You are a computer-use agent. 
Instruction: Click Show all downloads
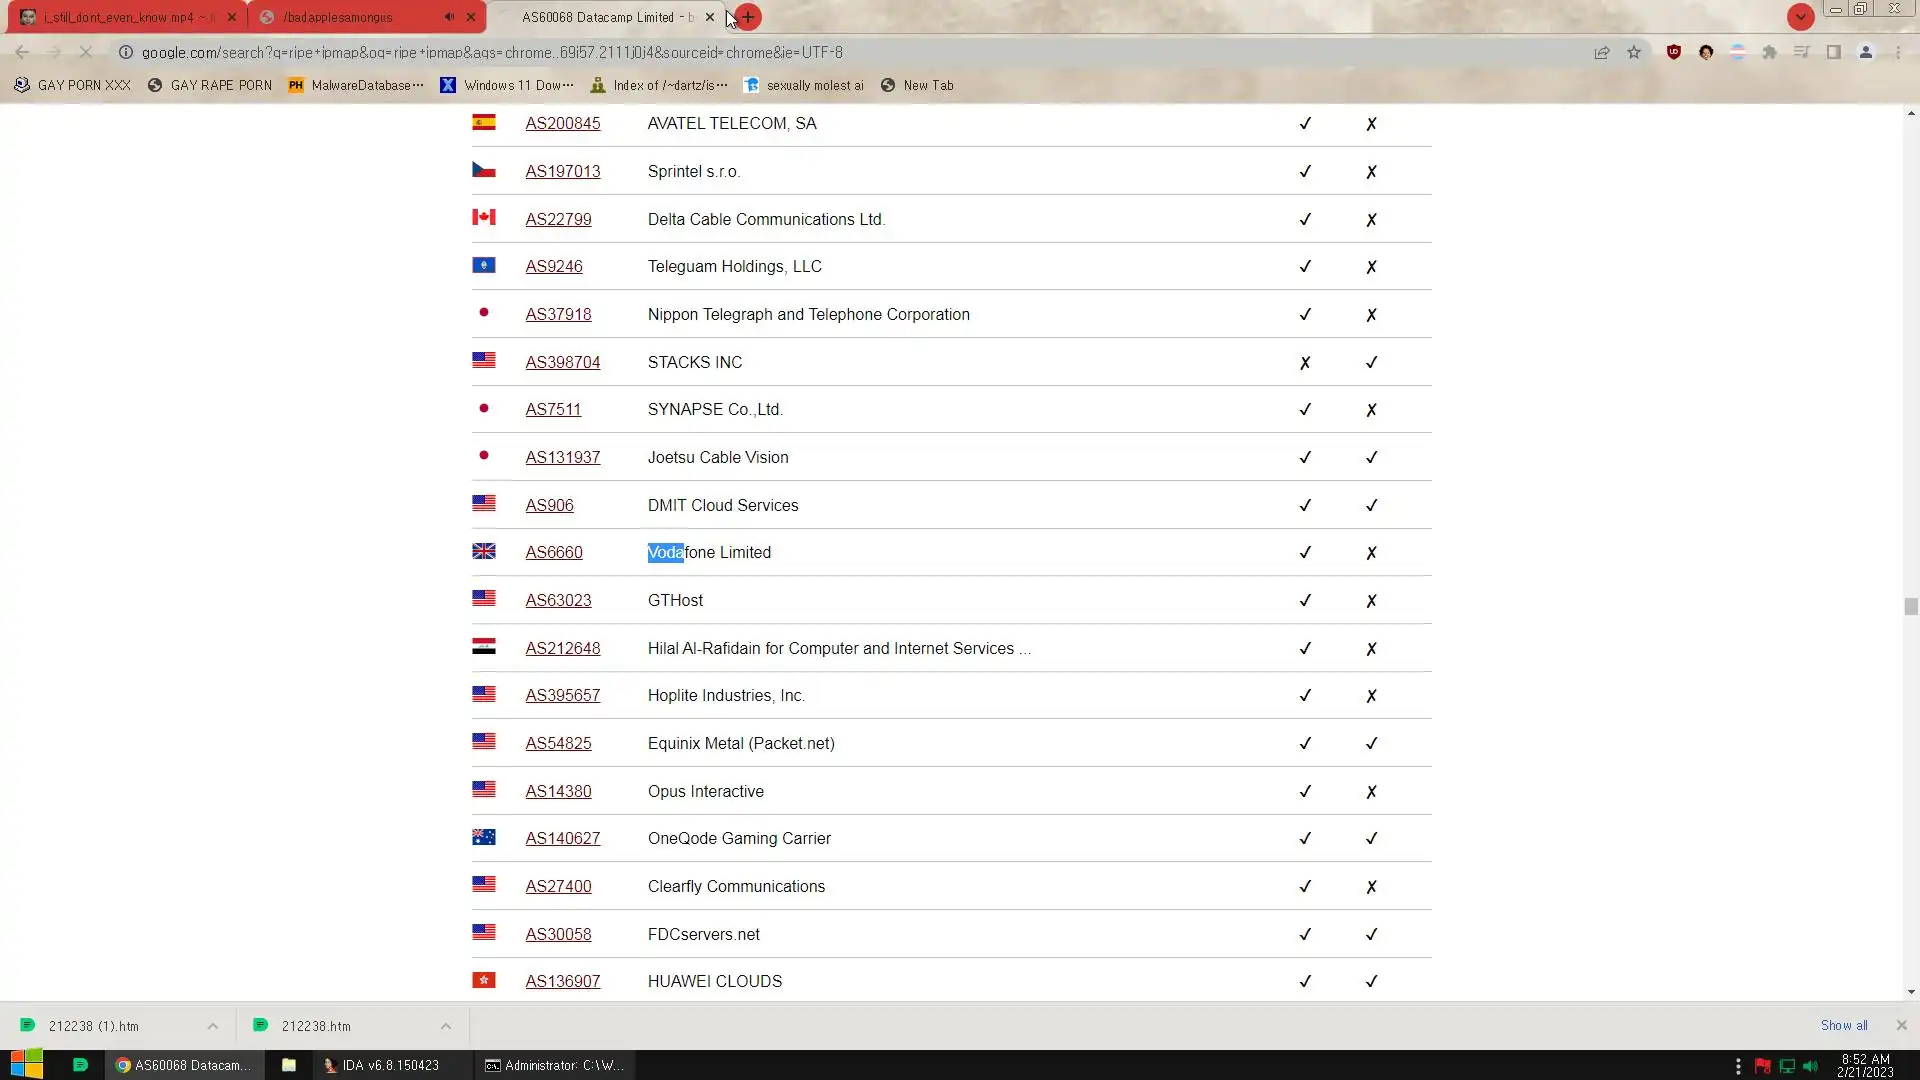[x=1843, y=1026]
